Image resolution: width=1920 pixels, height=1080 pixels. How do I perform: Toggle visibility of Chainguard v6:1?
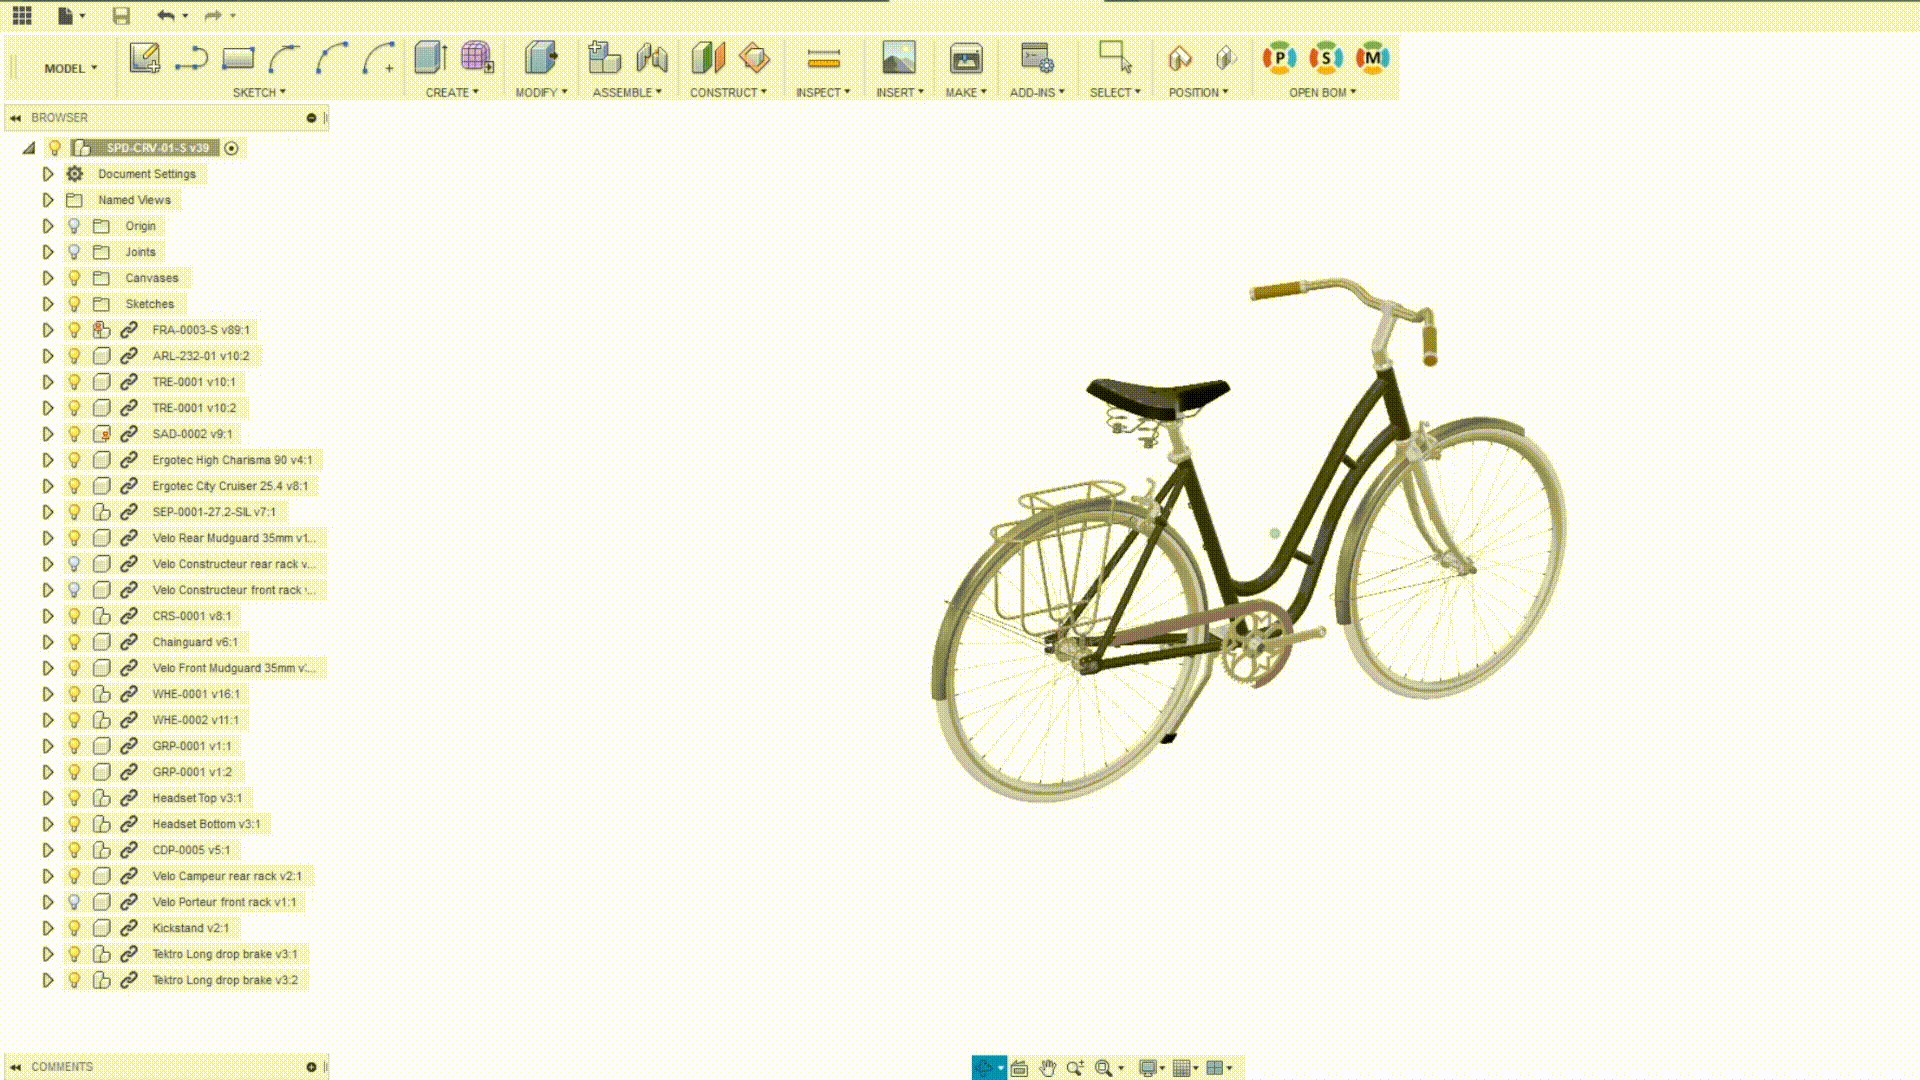click(x=75, y=641)
